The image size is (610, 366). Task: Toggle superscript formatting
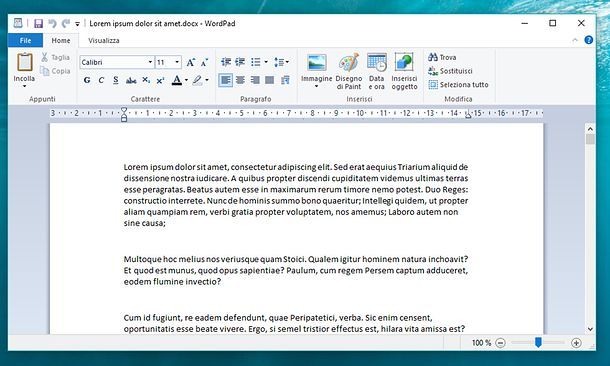(x=160, y=80)
